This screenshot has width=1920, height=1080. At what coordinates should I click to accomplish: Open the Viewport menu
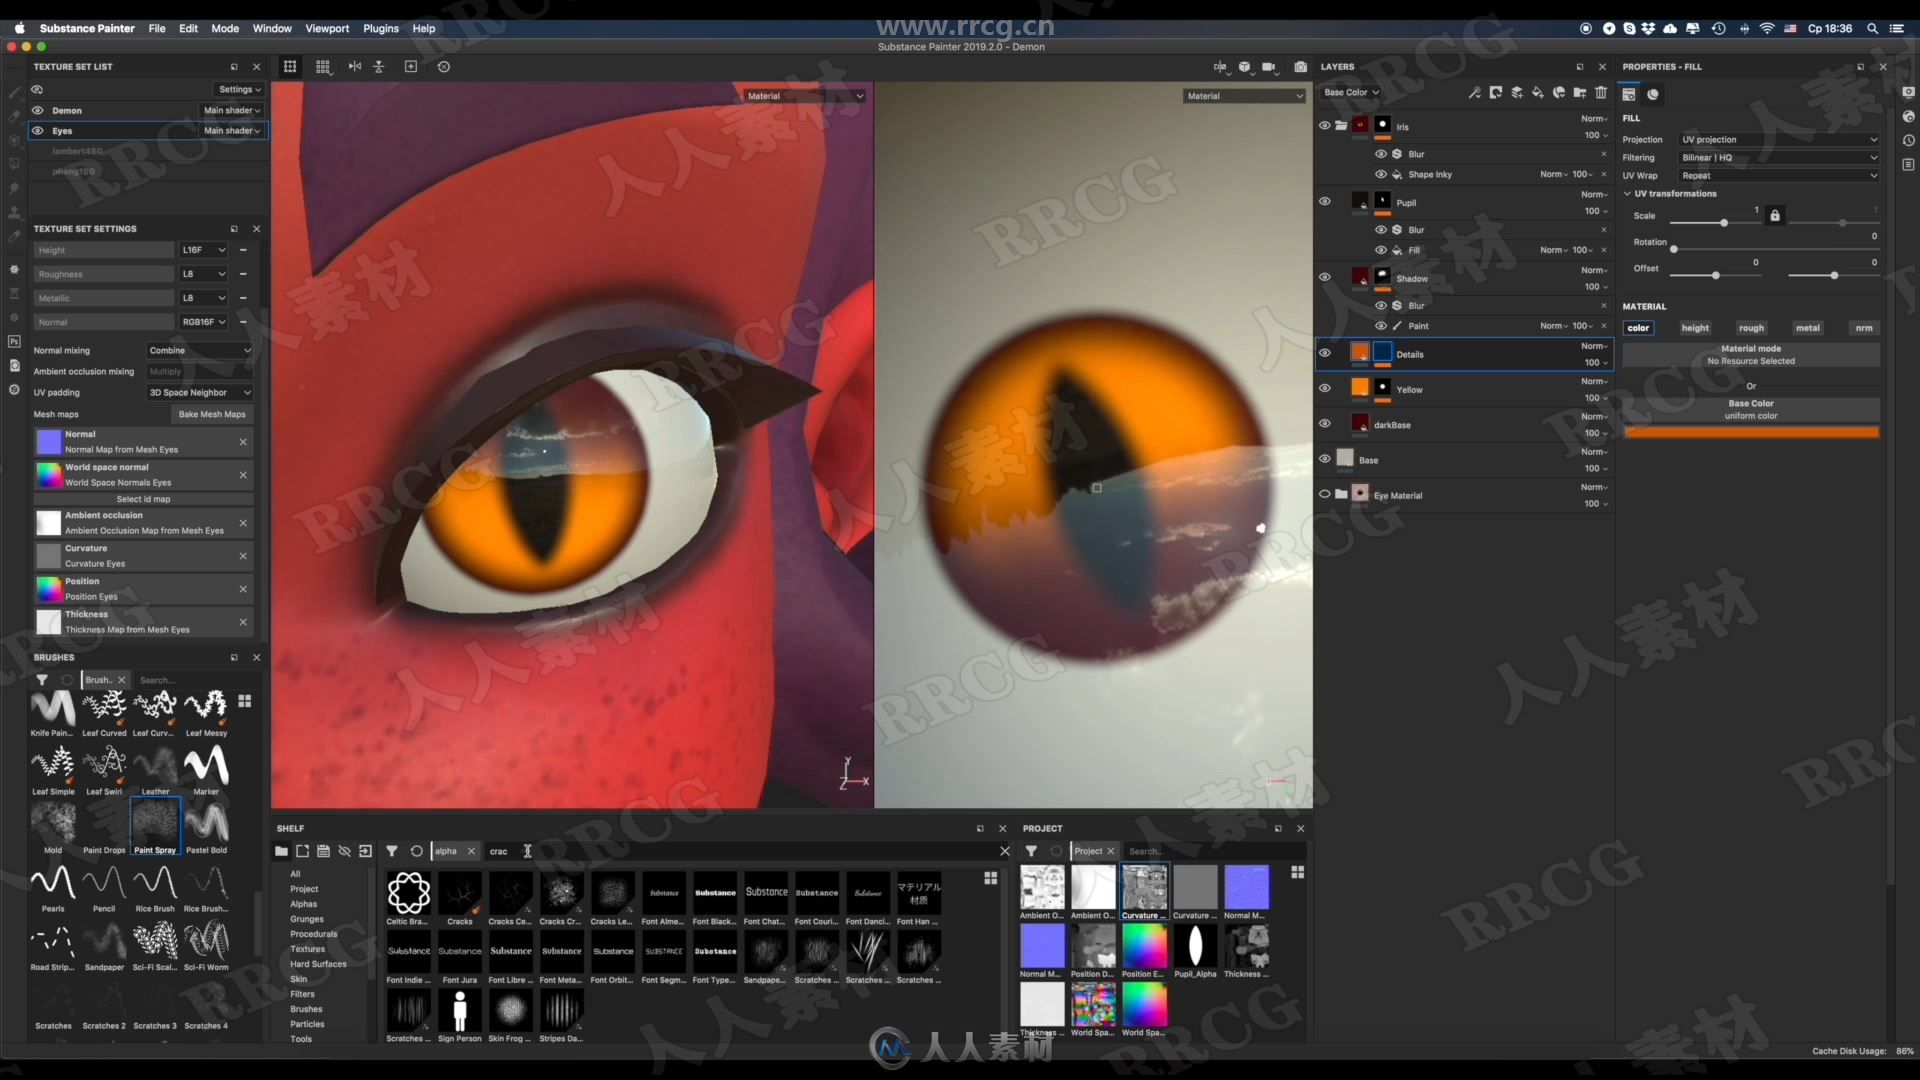(x=327, y=28)
